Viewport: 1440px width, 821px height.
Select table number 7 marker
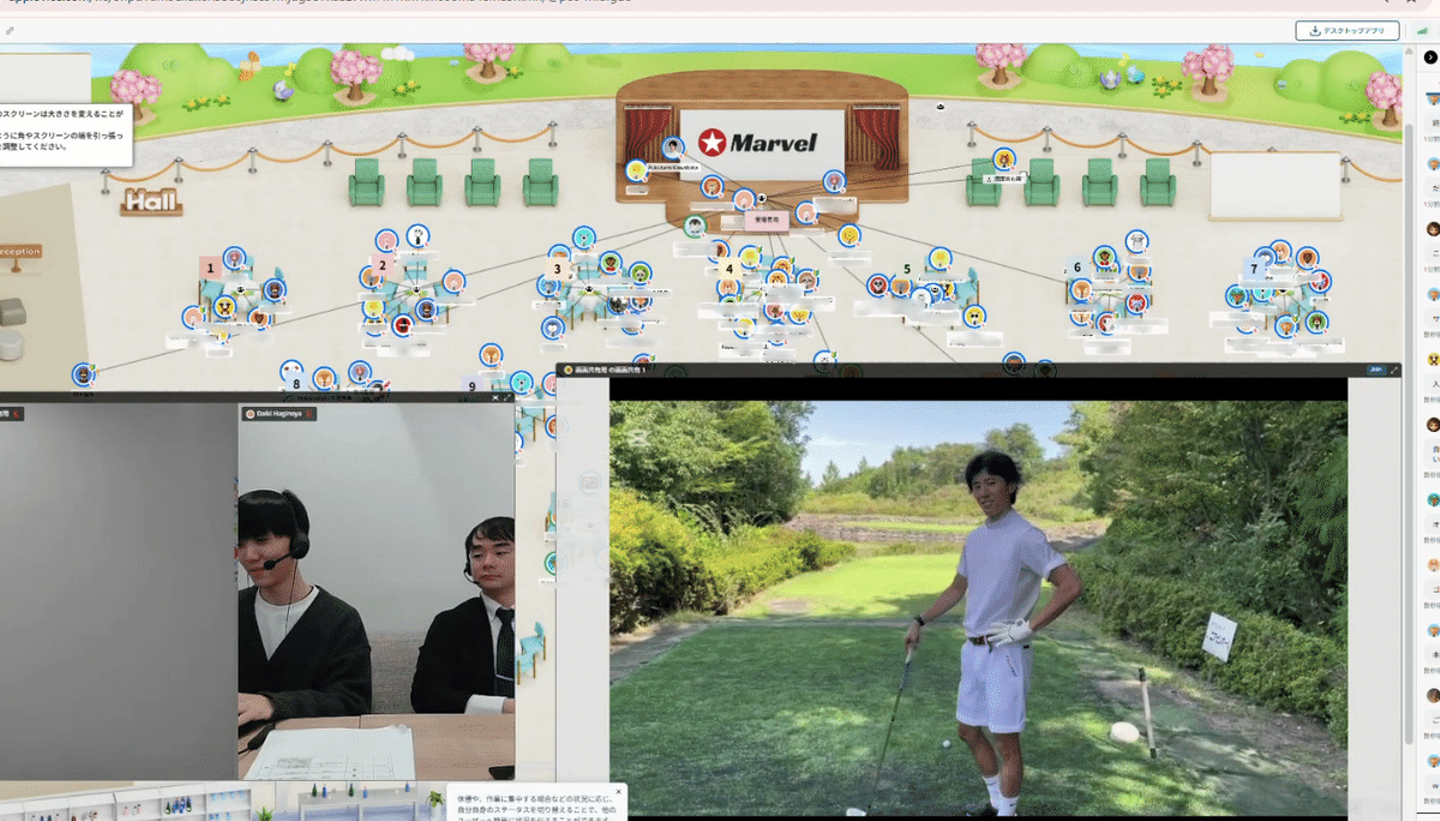1254,268
